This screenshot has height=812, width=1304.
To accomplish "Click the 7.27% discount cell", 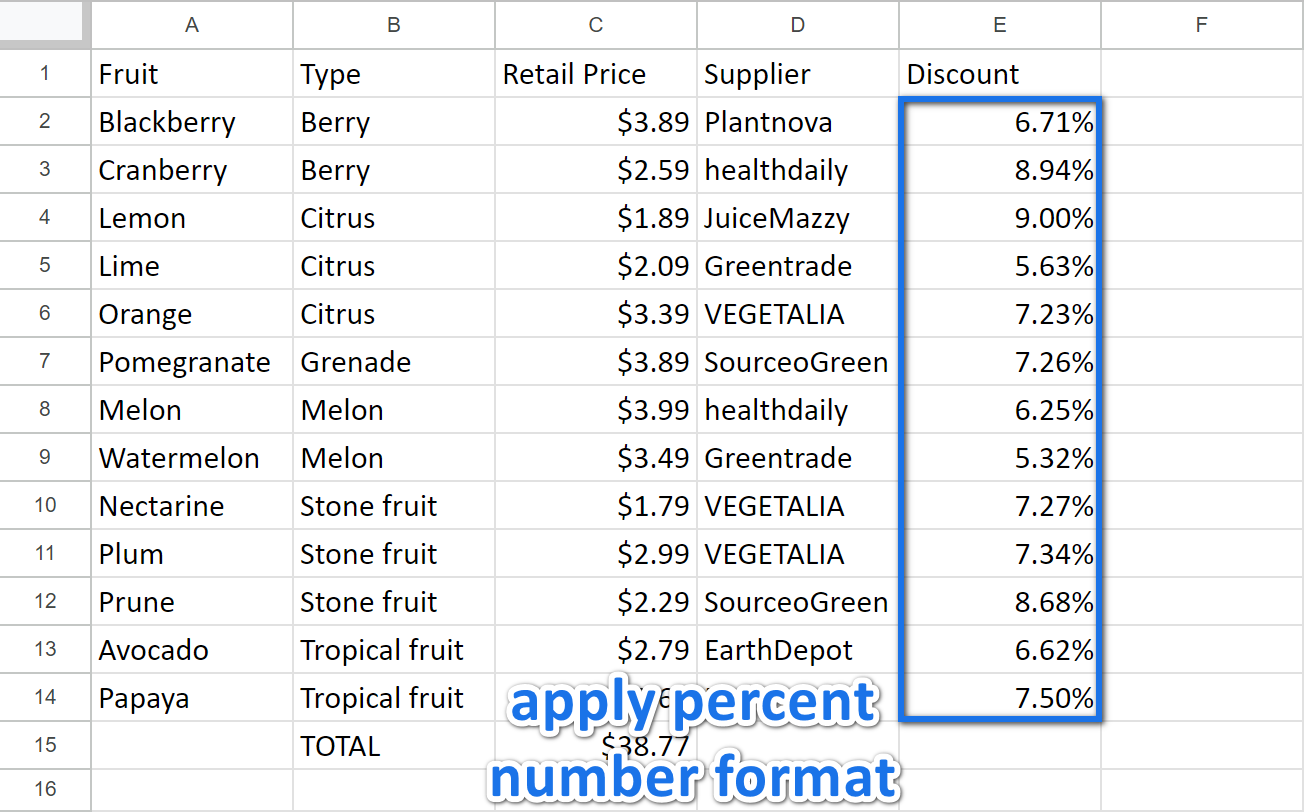I will pos(1000,506).
